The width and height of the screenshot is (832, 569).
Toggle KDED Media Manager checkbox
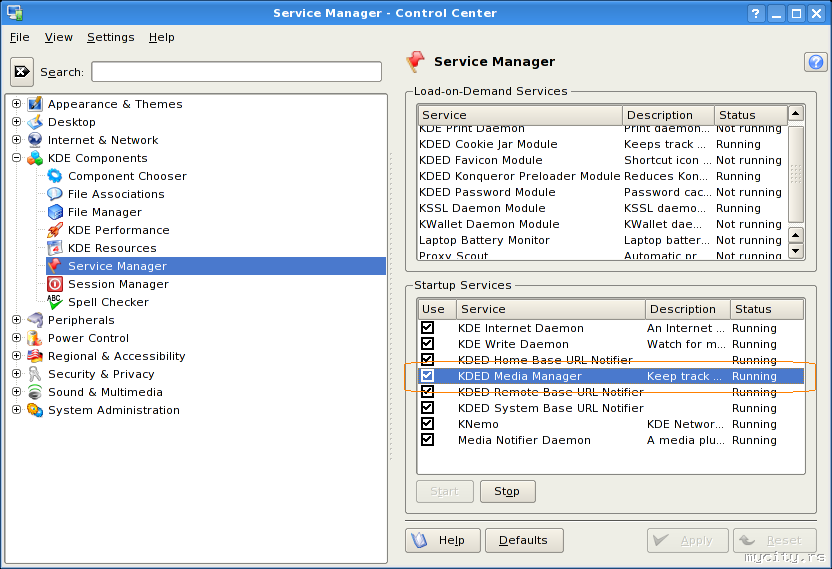click(x=428, y=376)
